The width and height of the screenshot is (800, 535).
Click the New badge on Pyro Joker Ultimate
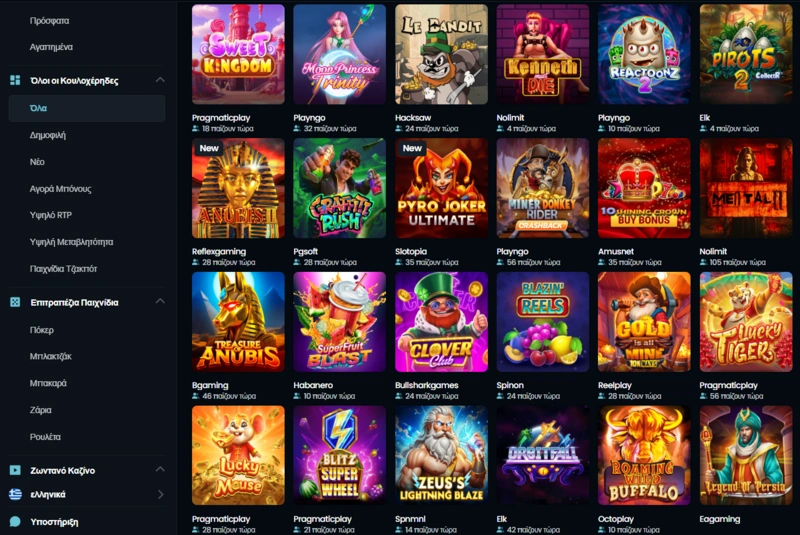pyautogui.click(x=412, y=148)
